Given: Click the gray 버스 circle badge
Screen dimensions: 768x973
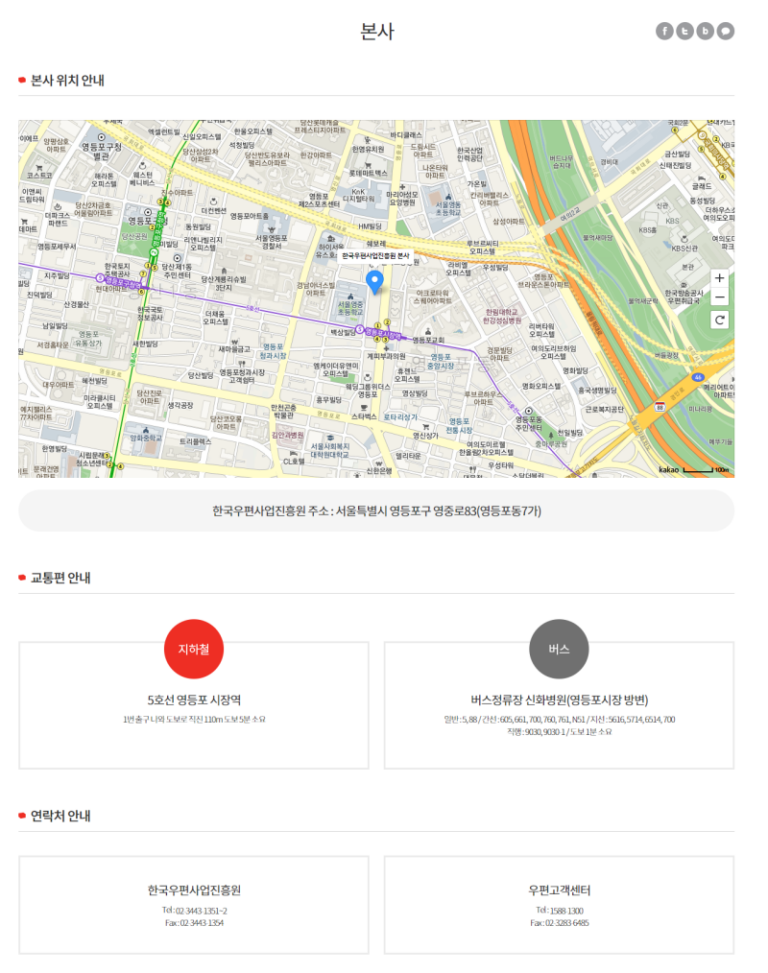Looking at the screenshot, I should tap(558, 649).
